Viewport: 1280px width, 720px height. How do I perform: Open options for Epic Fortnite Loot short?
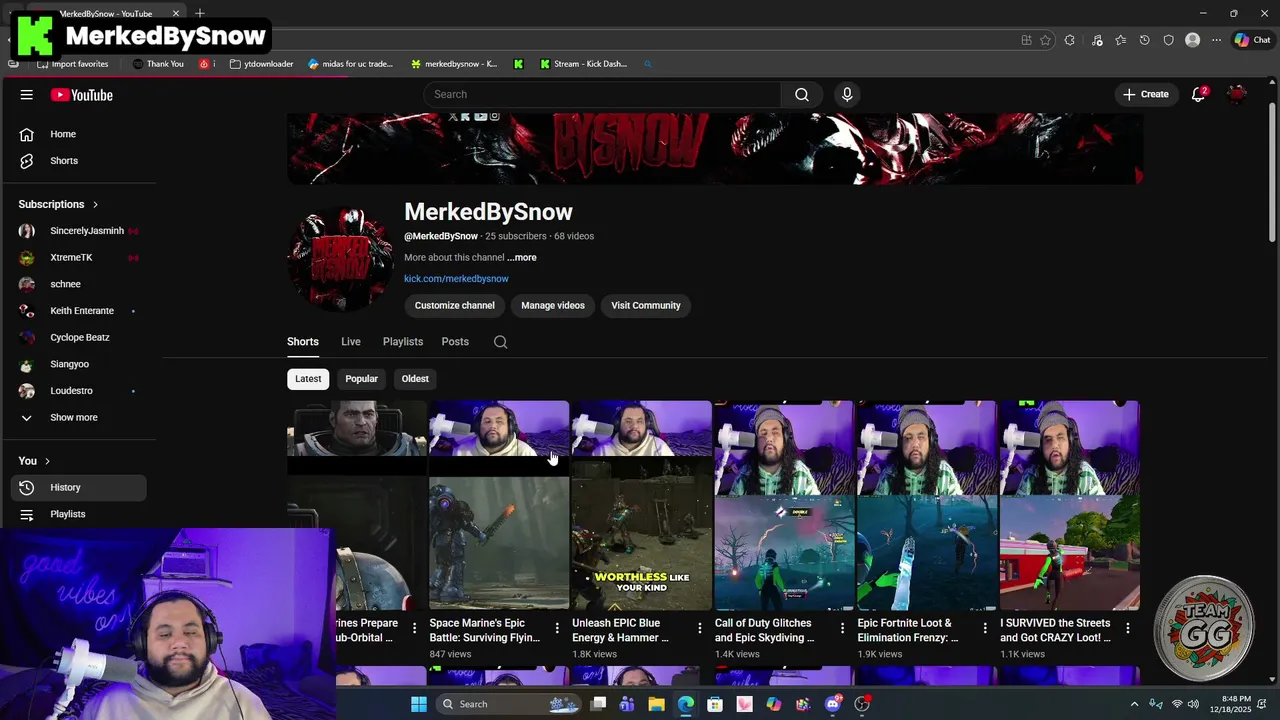(985, 629)
